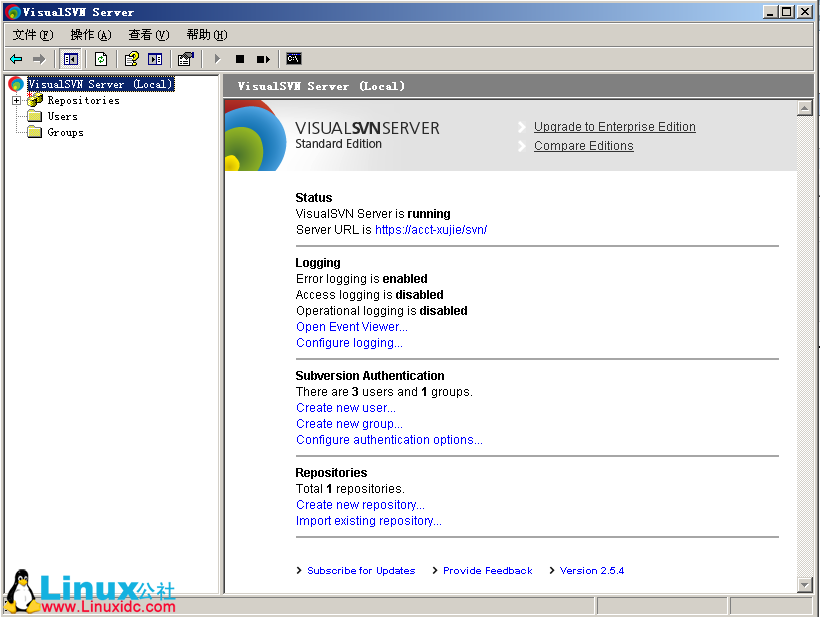Select the Repositories tree item label
The image size is (820, 617).
coord(84,100)
